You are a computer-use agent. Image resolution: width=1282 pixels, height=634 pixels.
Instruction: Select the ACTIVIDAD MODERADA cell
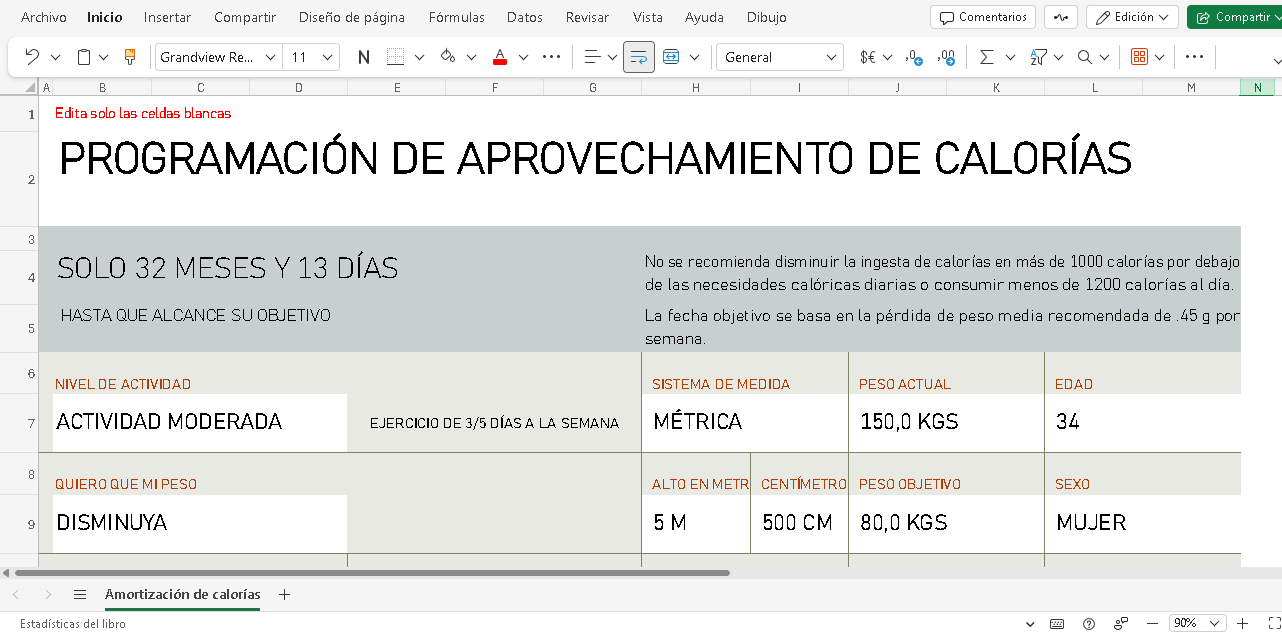click(199, 422)
